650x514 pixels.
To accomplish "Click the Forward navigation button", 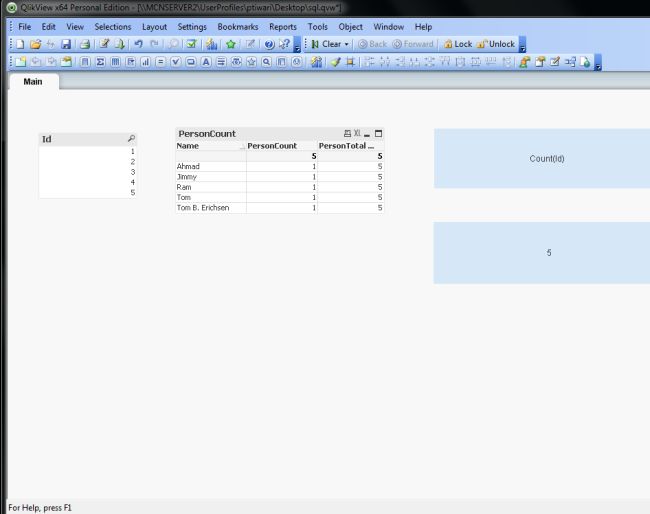I will pos(413,44).
